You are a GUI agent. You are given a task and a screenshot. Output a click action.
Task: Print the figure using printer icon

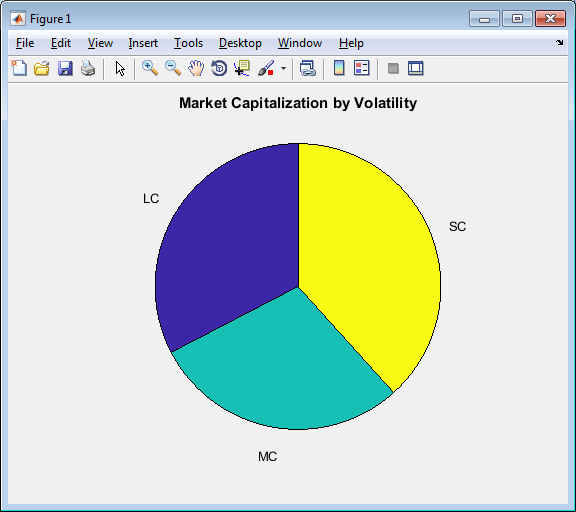point(88,68)
